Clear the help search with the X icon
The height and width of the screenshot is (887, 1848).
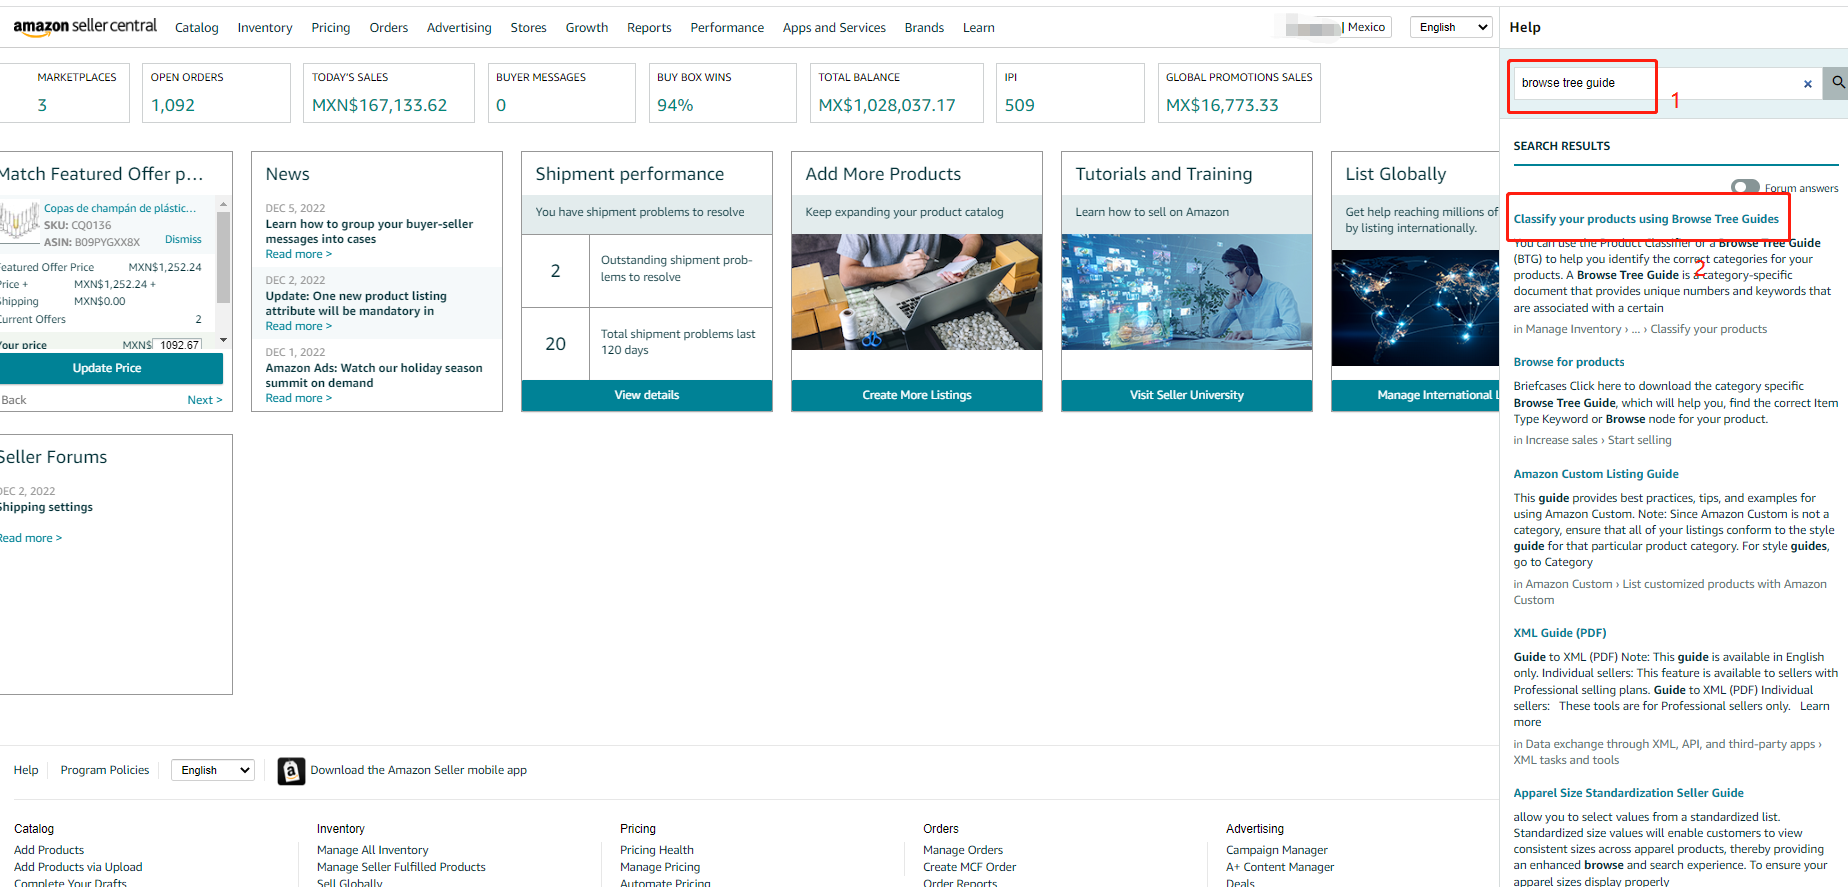point(1807,84)
